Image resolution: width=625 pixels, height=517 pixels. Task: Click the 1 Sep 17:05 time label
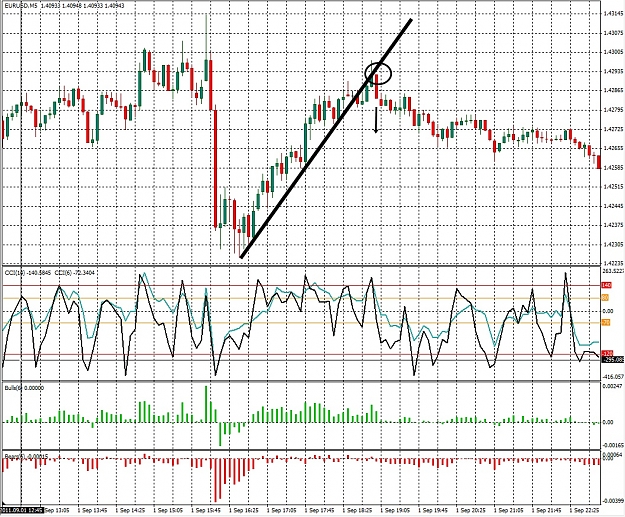pyautogui.click(x=282, y=510)
